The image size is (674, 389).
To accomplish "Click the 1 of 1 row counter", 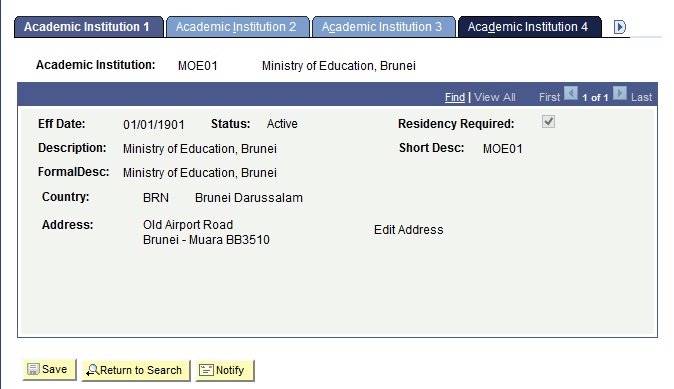I will point(595,98).
